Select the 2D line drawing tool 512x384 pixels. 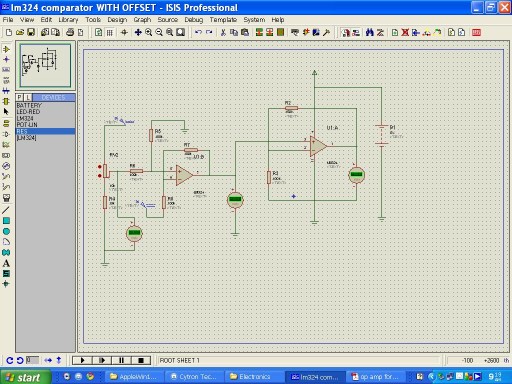tap(6, 210)
